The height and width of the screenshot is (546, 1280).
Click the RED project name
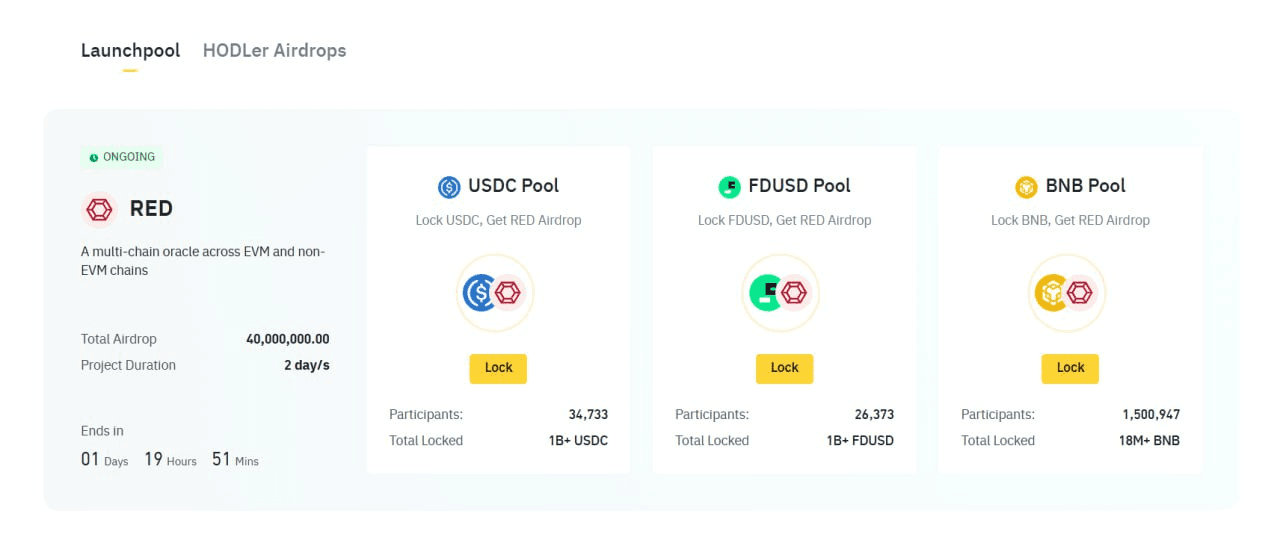(x=151, y=209)
